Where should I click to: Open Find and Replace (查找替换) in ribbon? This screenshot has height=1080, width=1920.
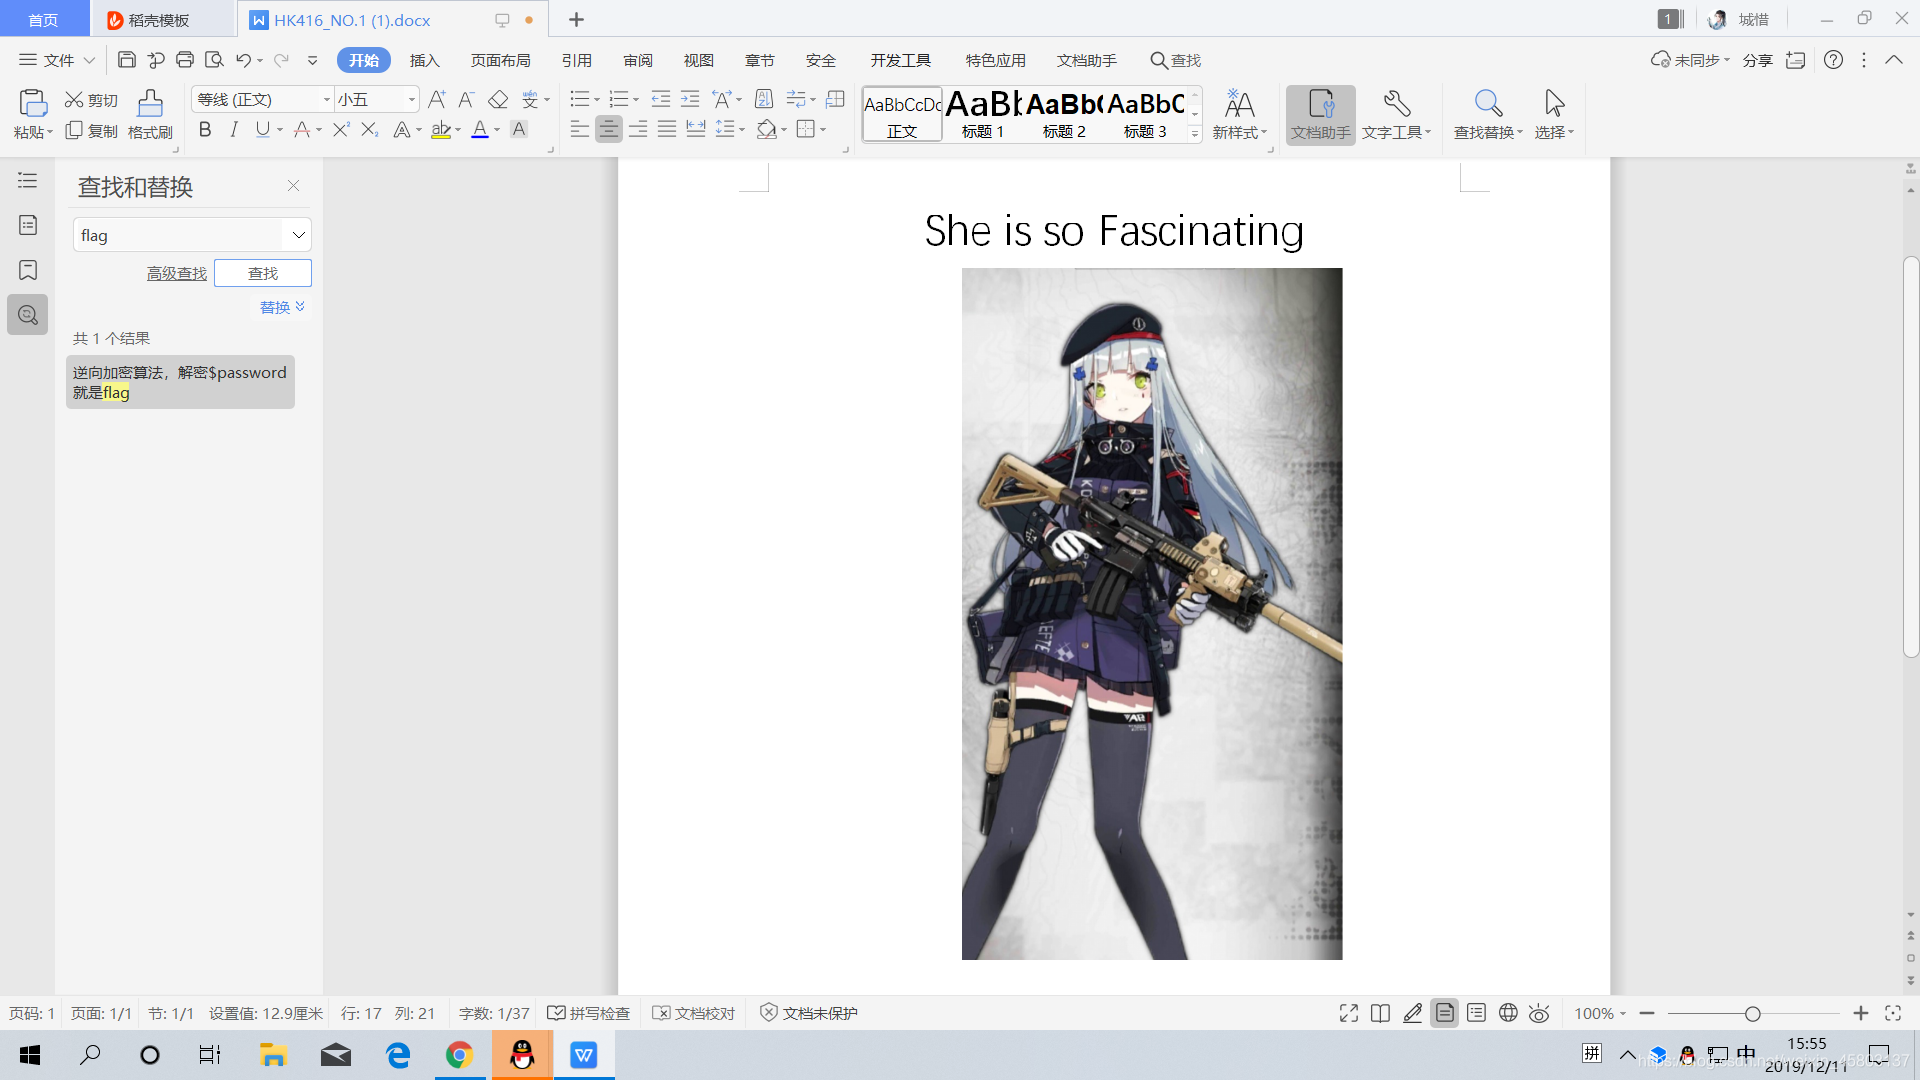[1488, 114]
